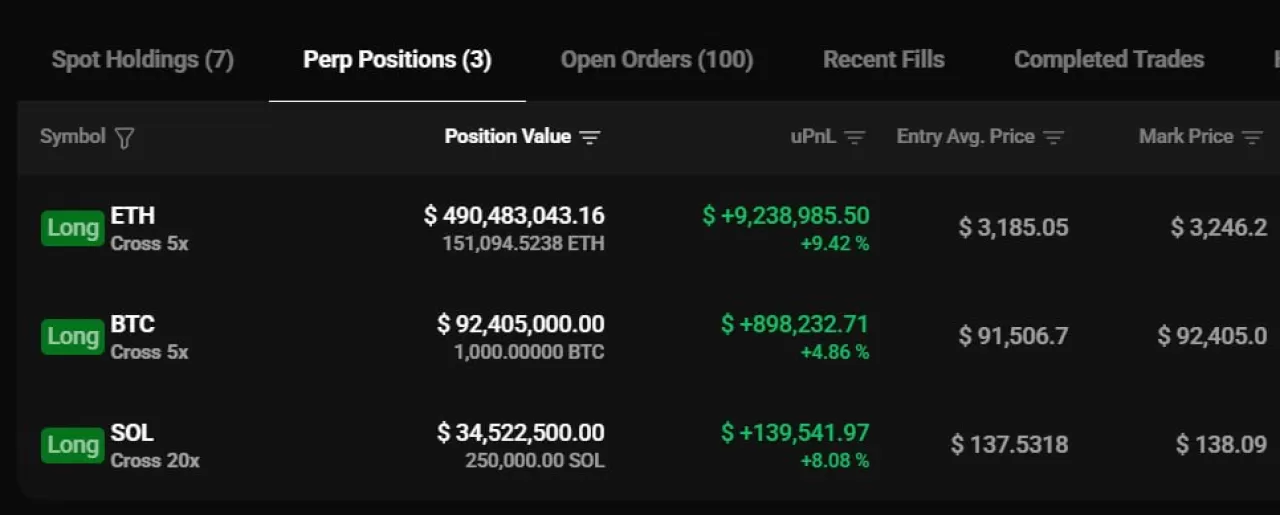Select the BTC symbol name
1280x515 pixels.
pyautogui.click(x=133, y=324)
